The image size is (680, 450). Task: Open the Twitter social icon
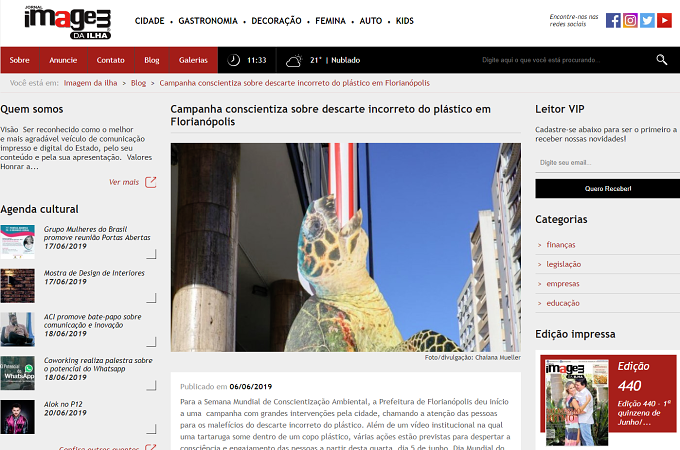(647, 20)
